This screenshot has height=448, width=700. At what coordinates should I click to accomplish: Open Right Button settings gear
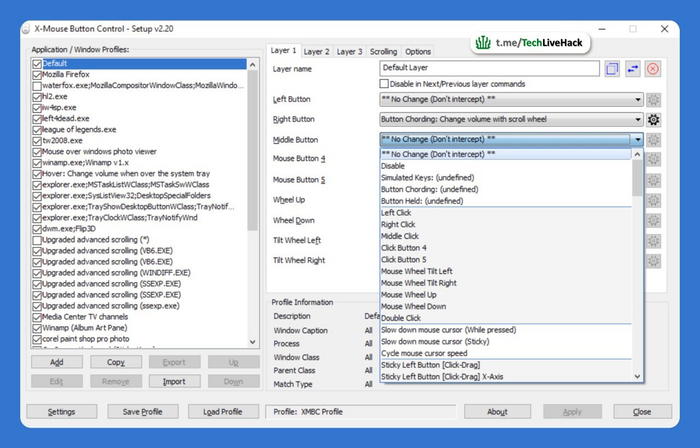[654, 120]
